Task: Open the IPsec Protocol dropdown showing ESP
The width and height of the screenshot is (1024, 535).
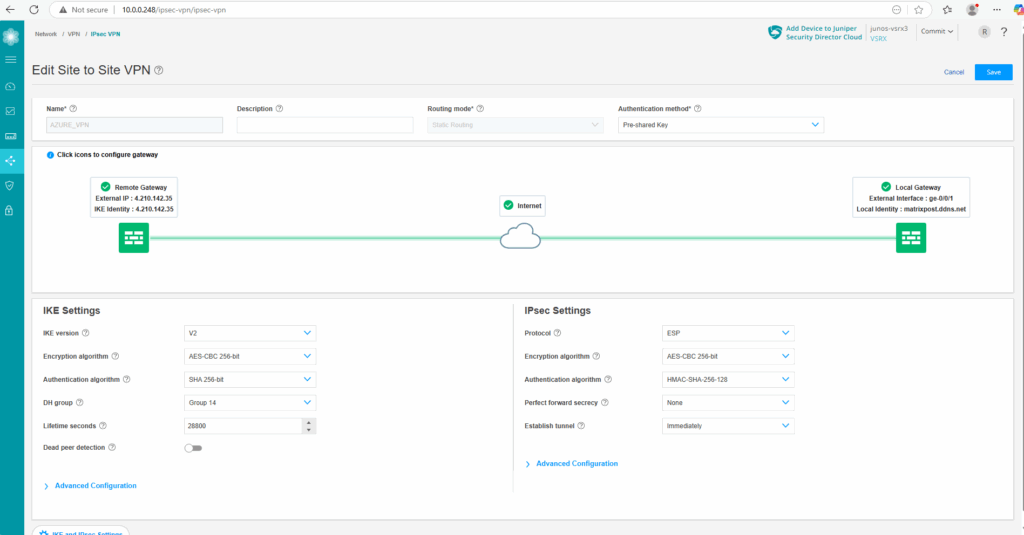Action: (x=728, y=333)
